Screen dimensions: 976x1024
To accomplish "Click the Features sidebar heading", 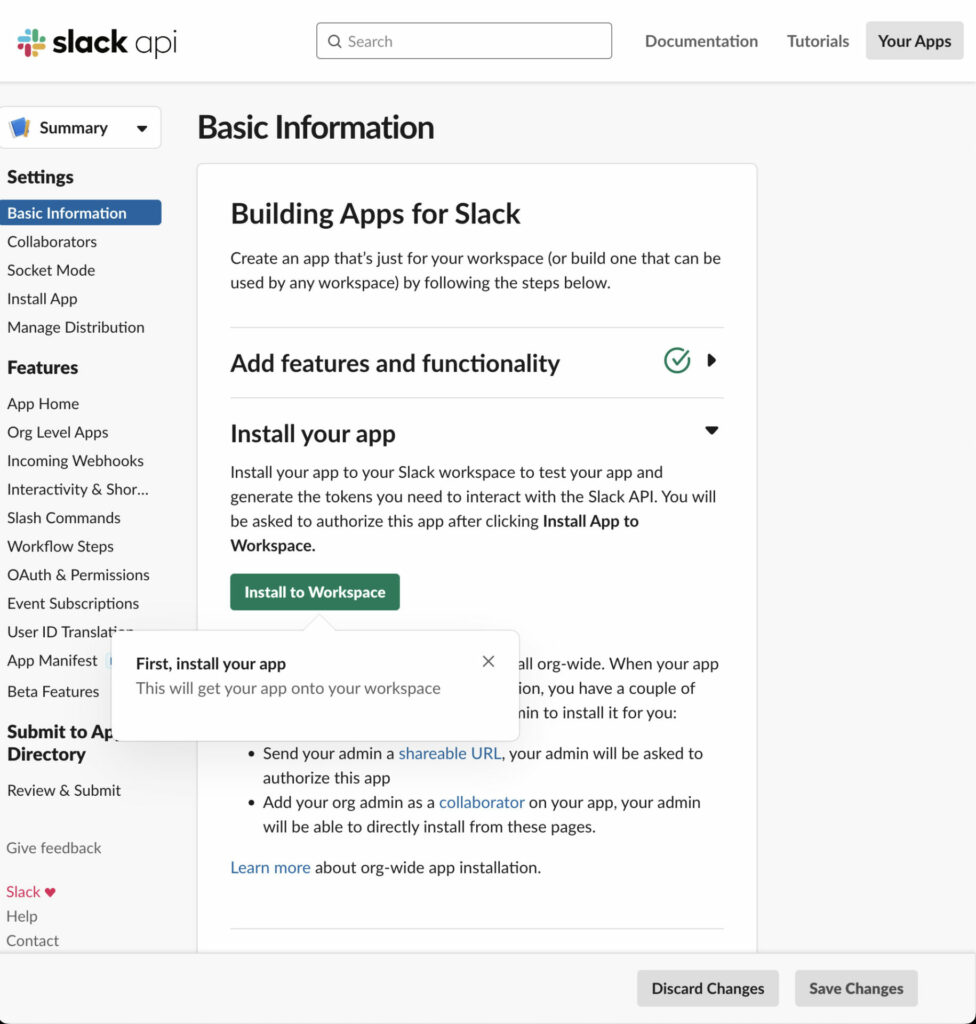I will (42, 368).
